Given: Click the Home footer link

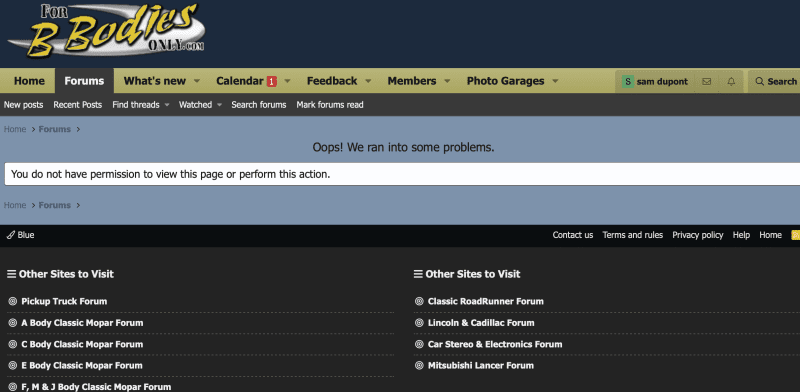Looking at the screenshot, I should point(770,235).
